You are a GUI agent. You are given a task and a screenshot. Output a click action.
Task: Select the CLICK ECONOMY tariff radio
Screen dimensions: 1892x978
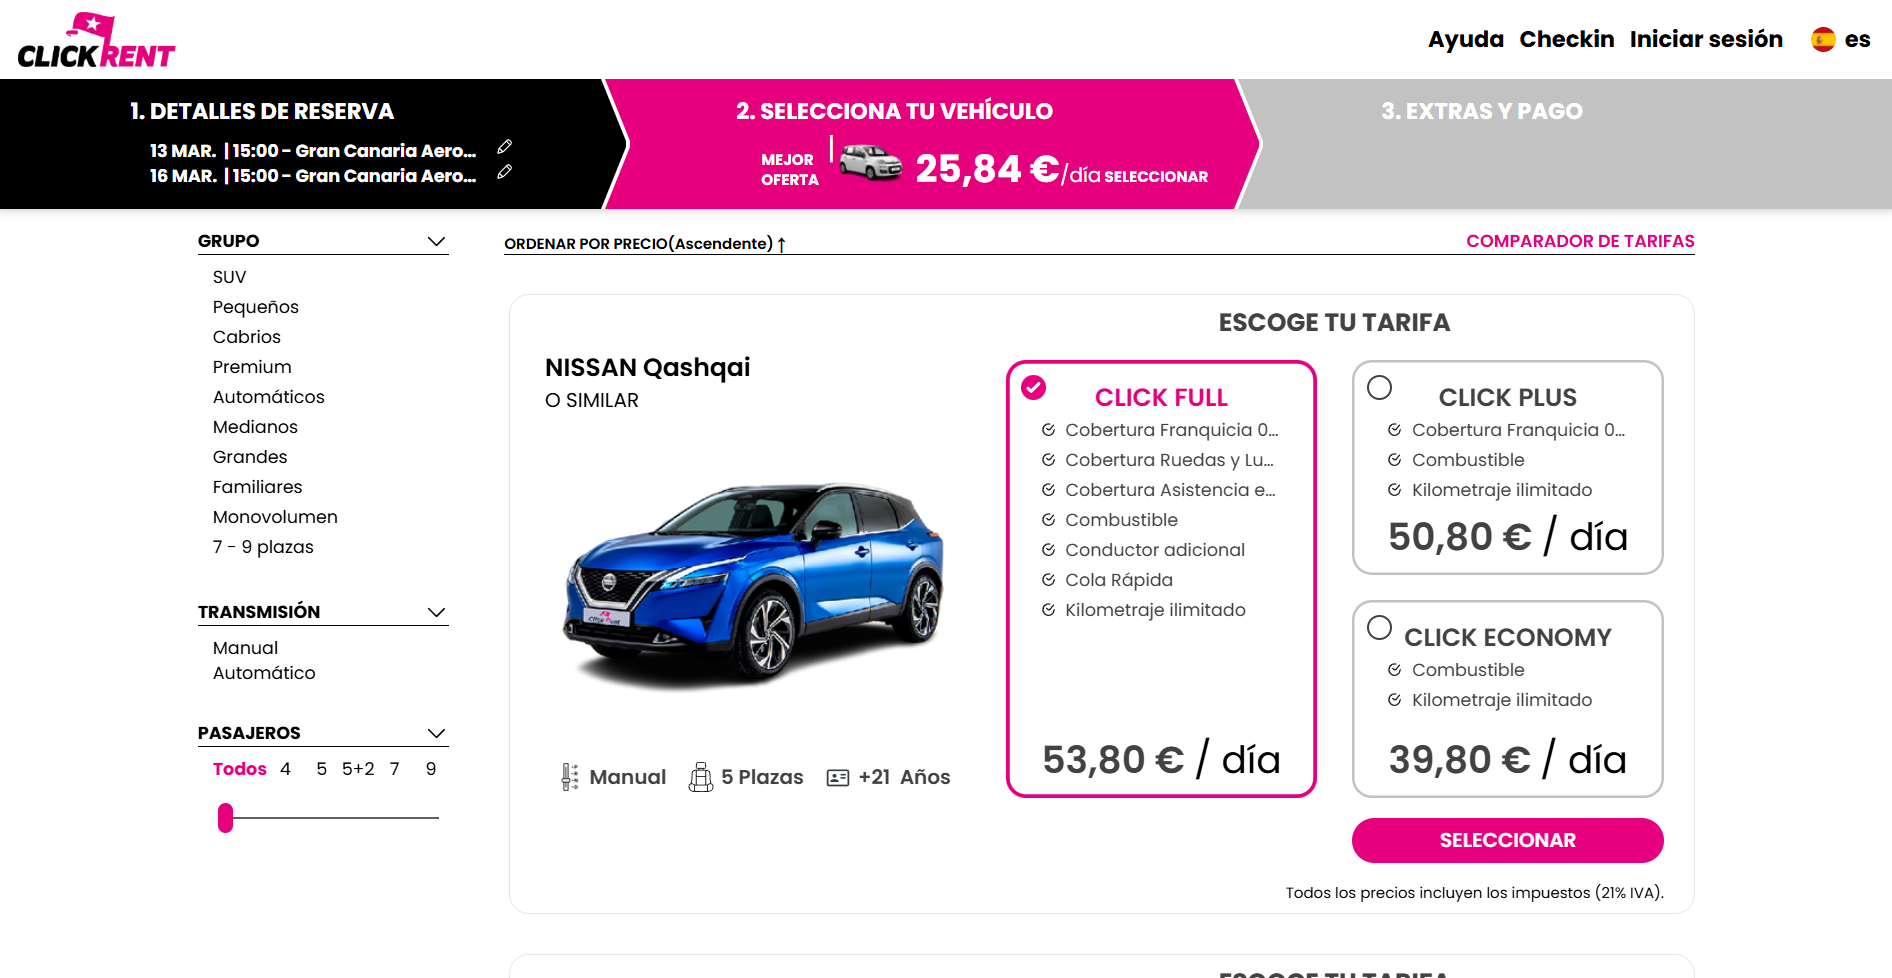click(1379, 627)
